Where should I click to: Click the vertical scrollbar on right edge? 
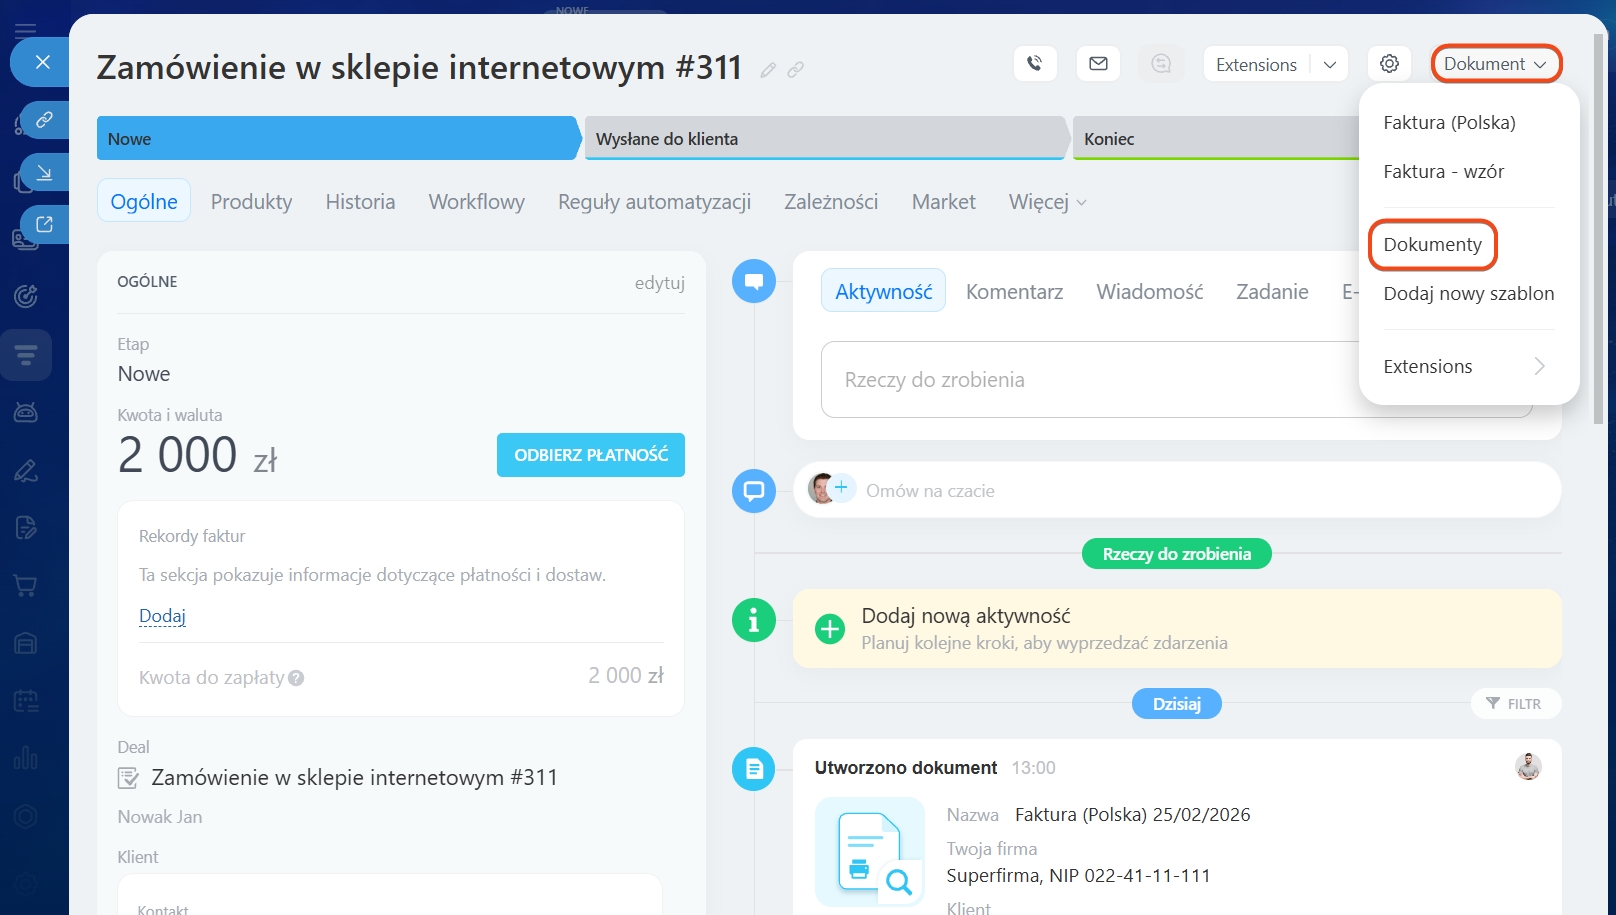1598,230
